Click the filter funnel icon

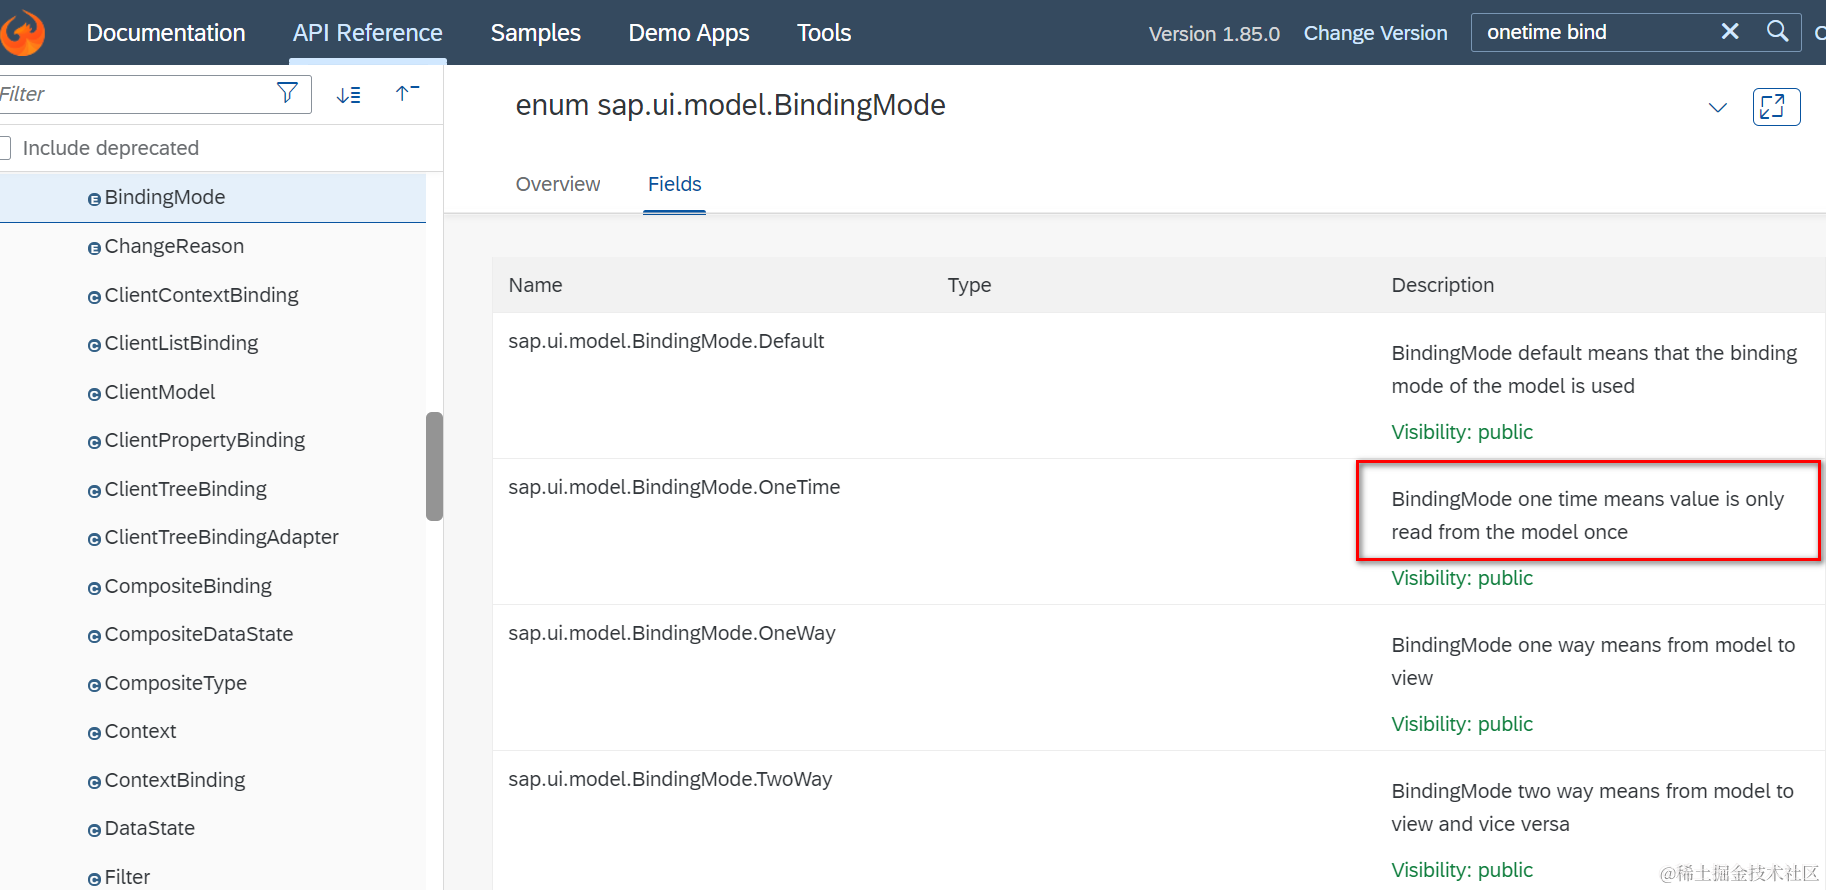(287, 94)
